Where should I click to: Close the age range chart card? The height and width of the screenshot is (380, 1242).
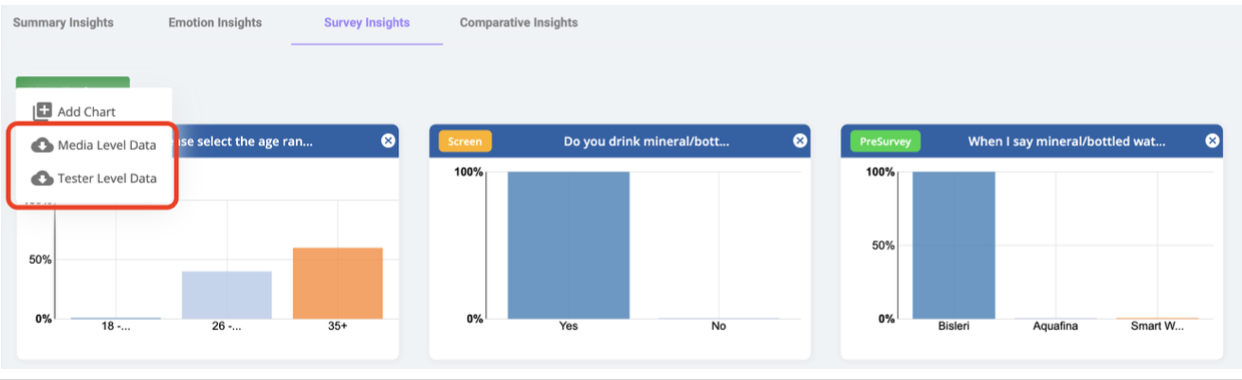tap(388, 141)
